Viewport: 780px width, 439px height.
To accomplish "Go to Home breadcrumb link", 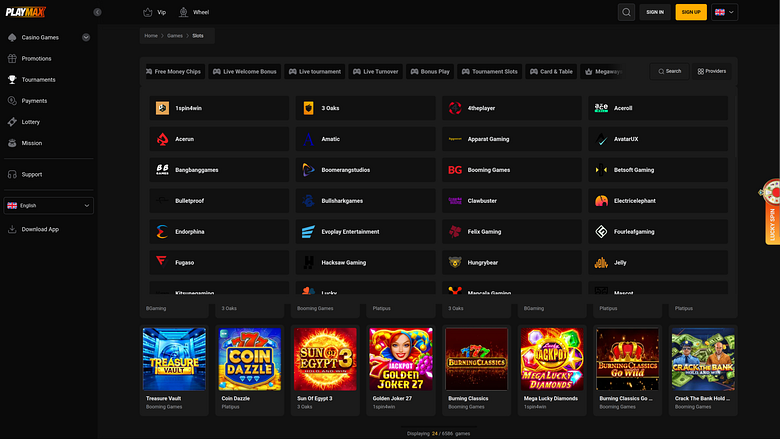I will click(151, 36).
